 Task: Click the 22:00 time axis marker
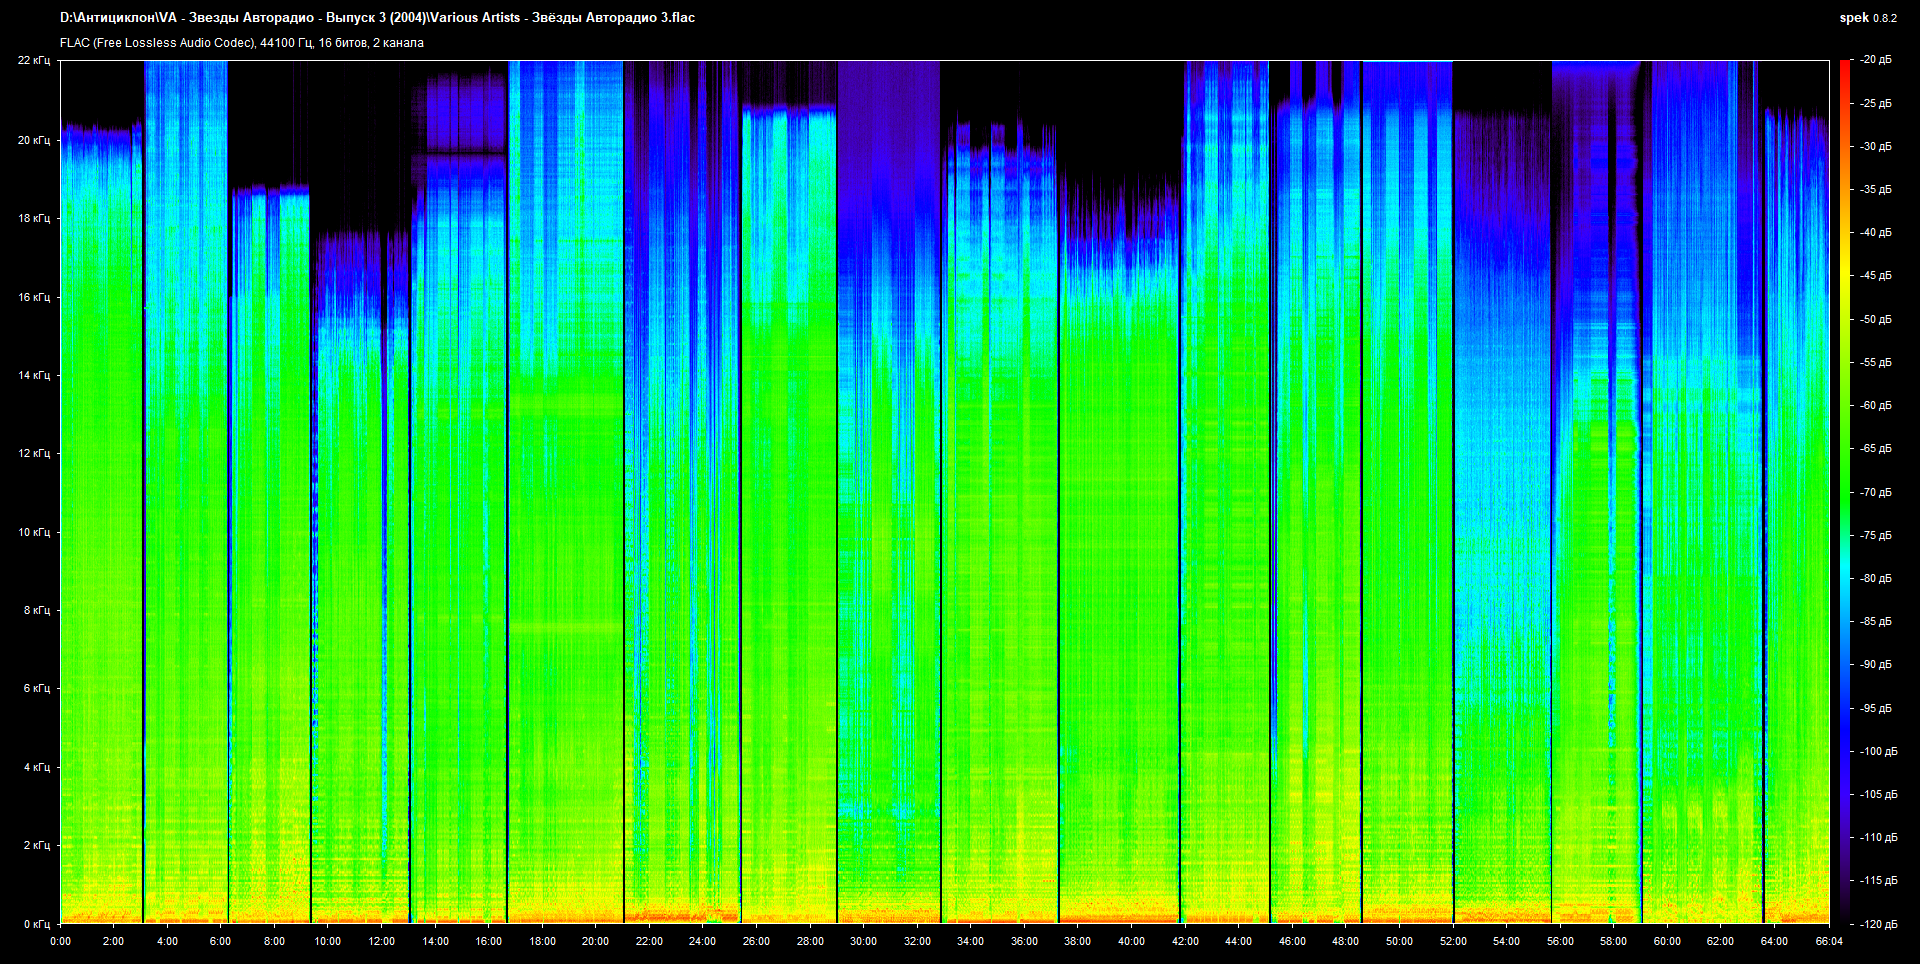pos(649,941)
